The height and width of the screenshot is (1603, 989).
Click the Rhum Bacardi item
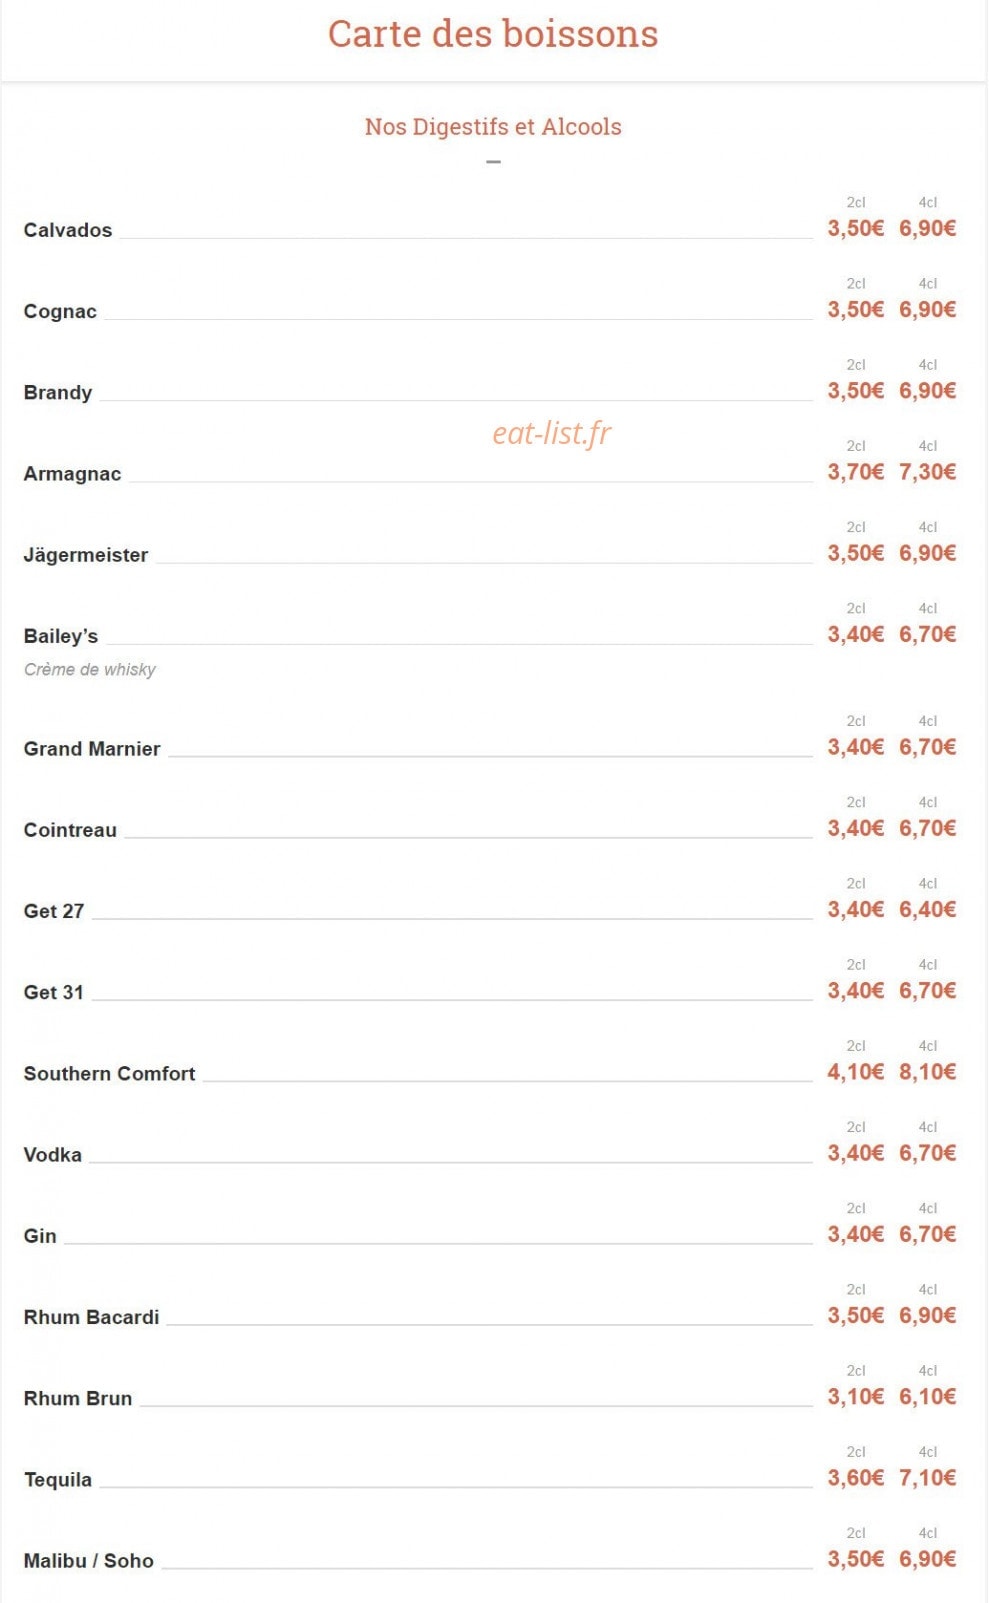[x=92, y=1317]
